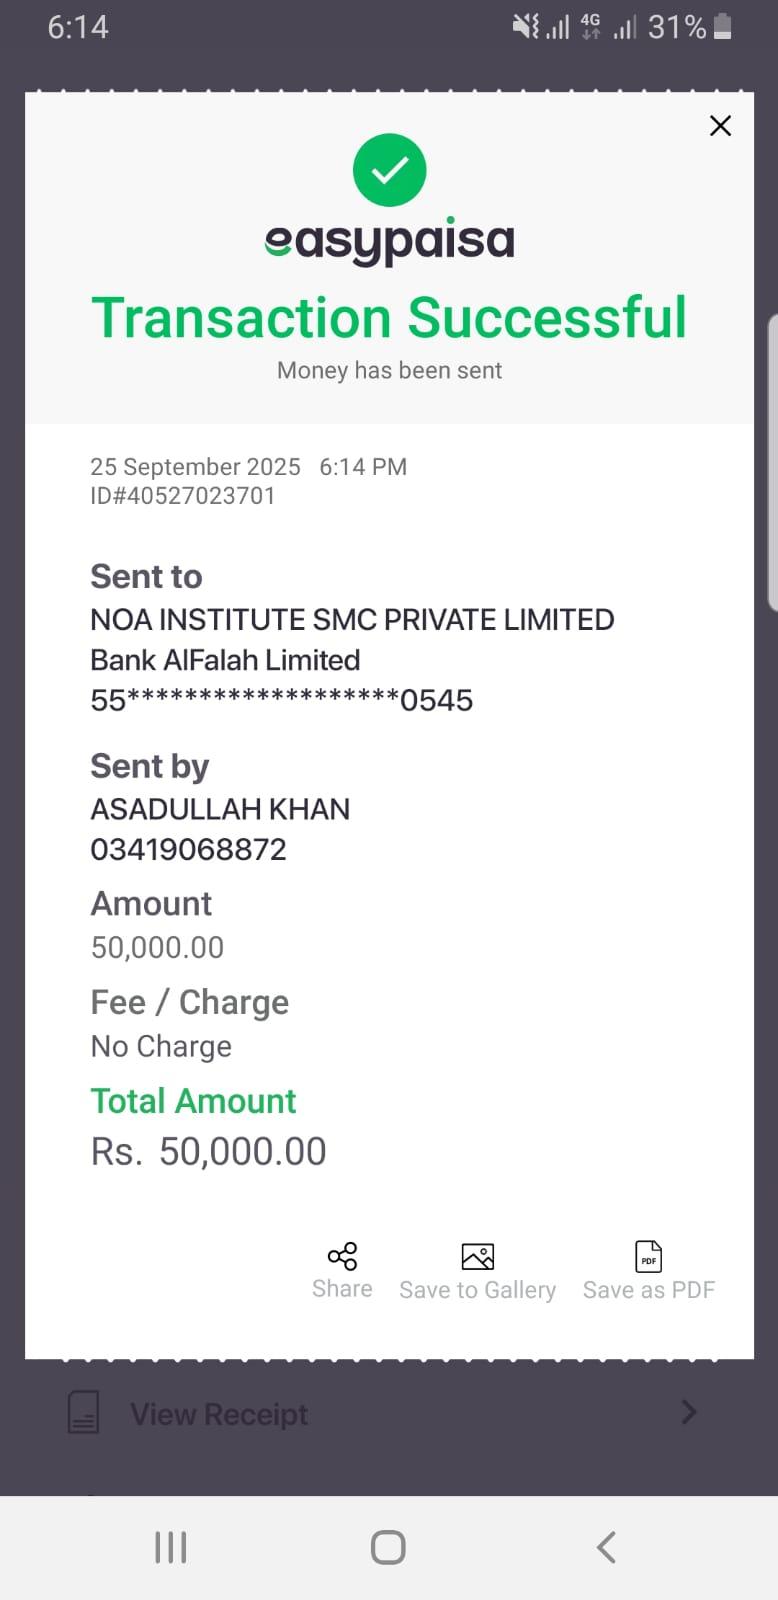Tap the masked recipient account number
Screen dimensions: 778x1600
pyautogui.click(x=281, y=700)
